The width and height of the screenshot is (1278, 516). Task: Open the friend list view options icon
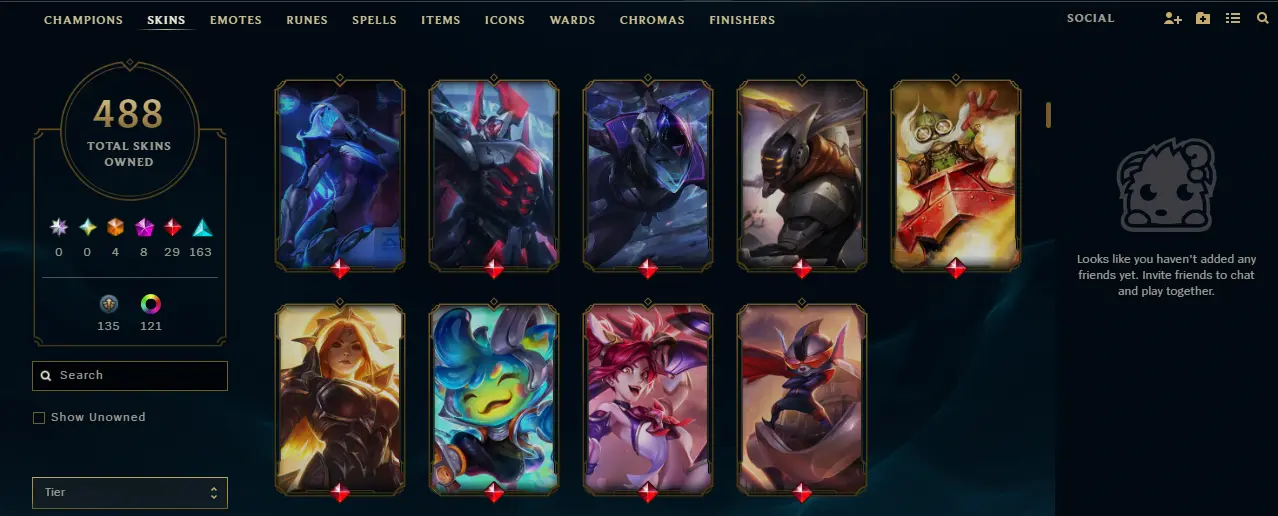(x=1233, y=19)
